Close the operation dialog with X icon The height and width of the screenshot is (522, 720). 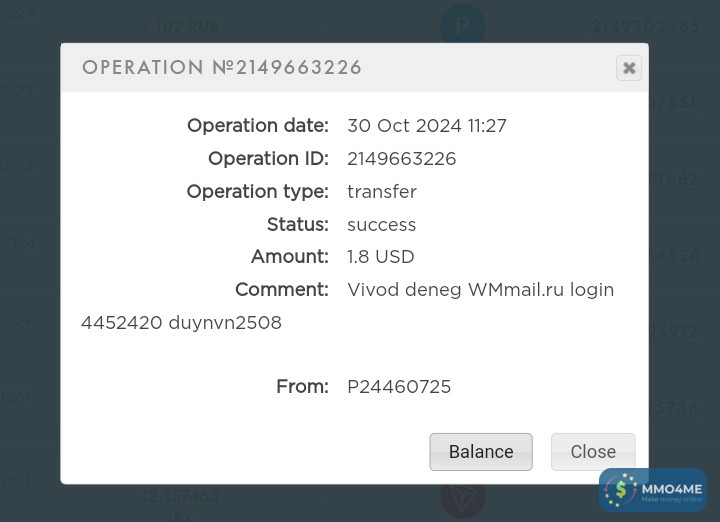pyautogui.click(x=629, y=68)
